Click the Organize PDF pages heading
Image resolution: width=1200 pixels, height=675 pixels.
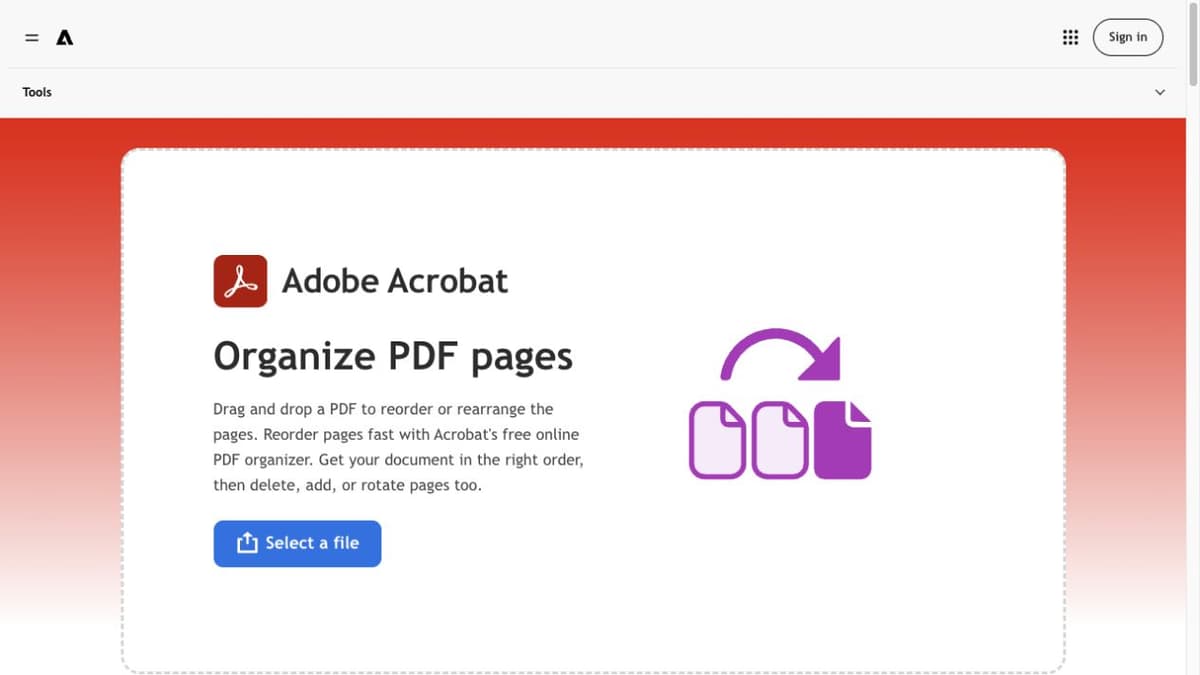393,356
